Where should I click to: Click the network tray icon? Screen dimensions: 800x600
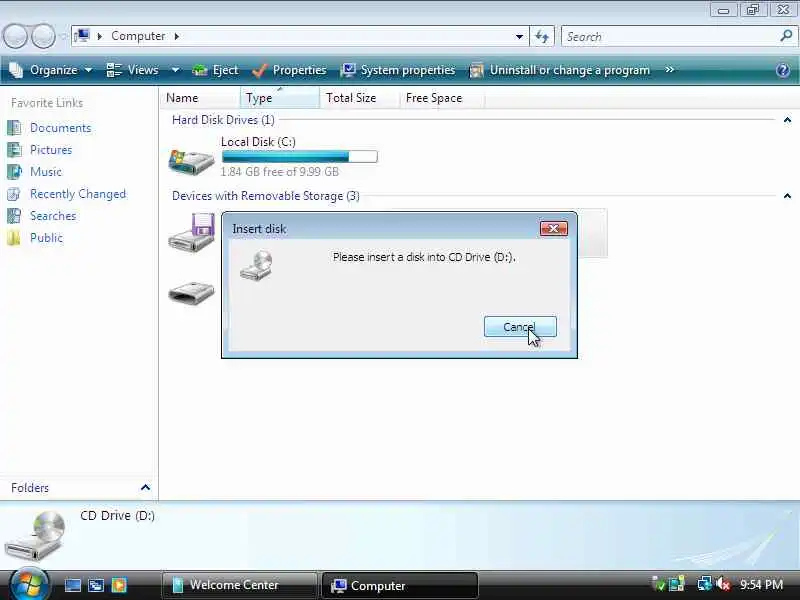click(x=705, y=585)
